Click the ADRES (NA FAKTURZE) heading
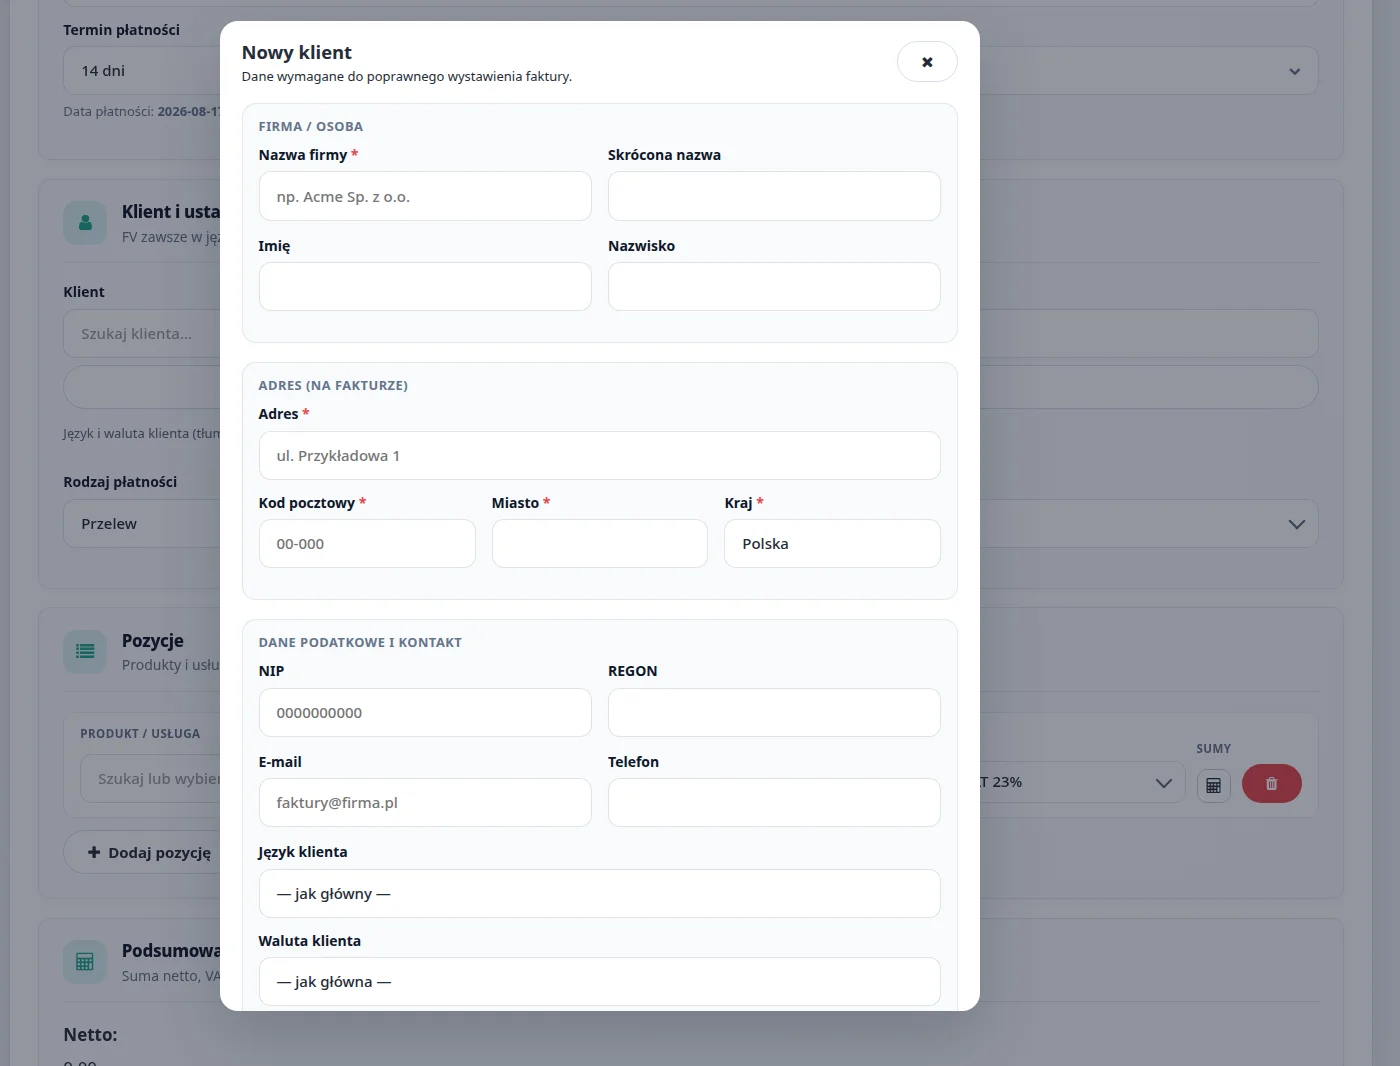Screen dimensions: 1400x1066 coord(333,386)
